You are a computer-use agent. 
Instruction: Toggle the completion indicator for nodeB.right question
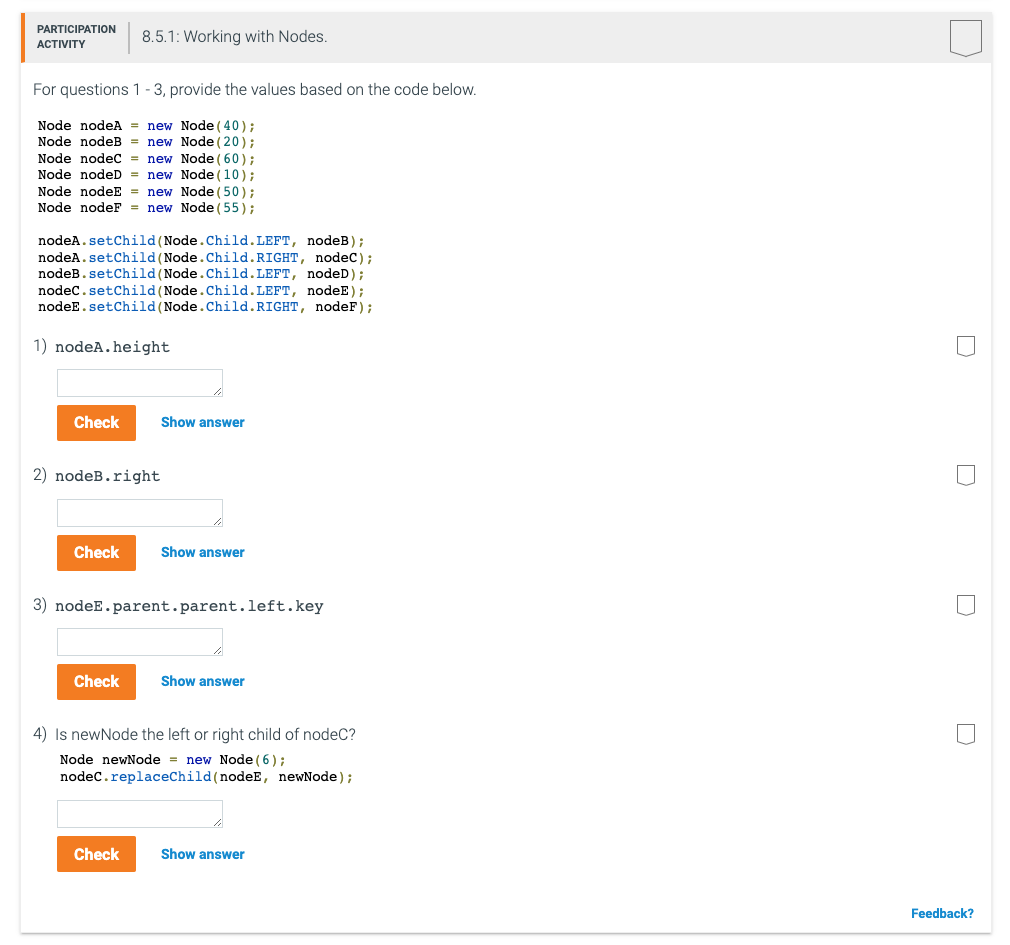pos(965,474)
